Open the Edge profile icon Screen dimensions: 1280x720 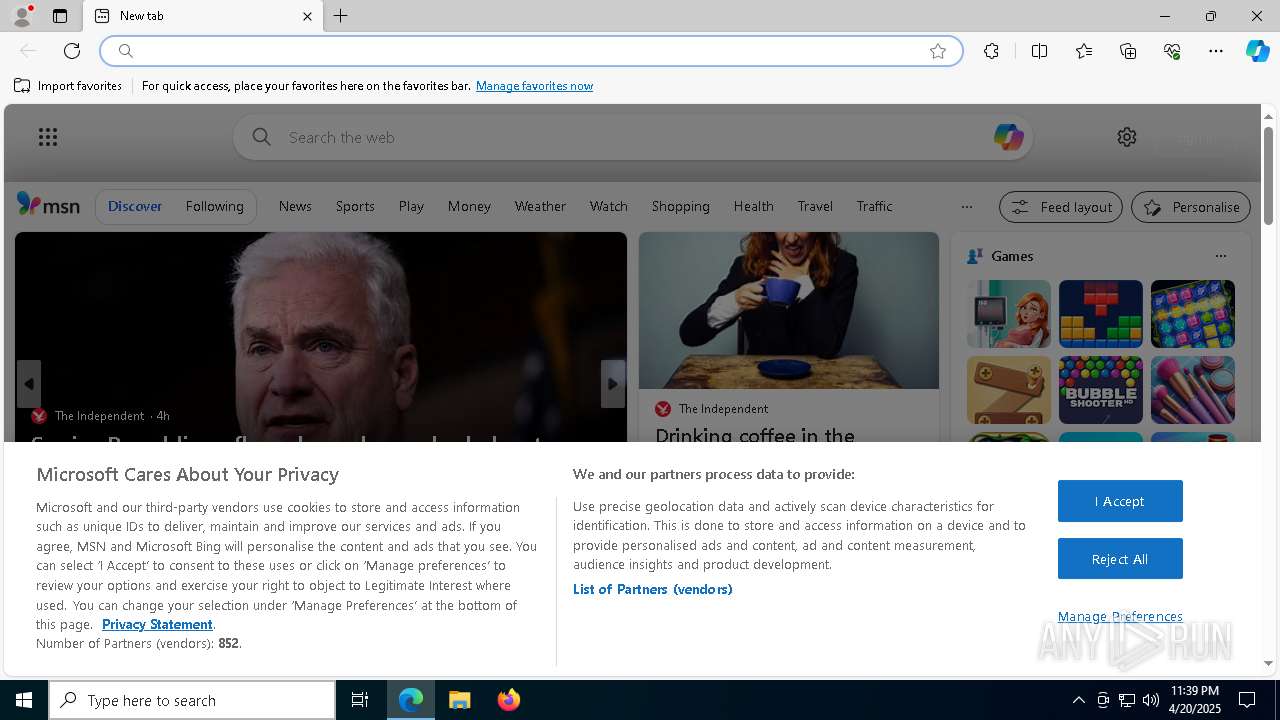coord(22,16)
